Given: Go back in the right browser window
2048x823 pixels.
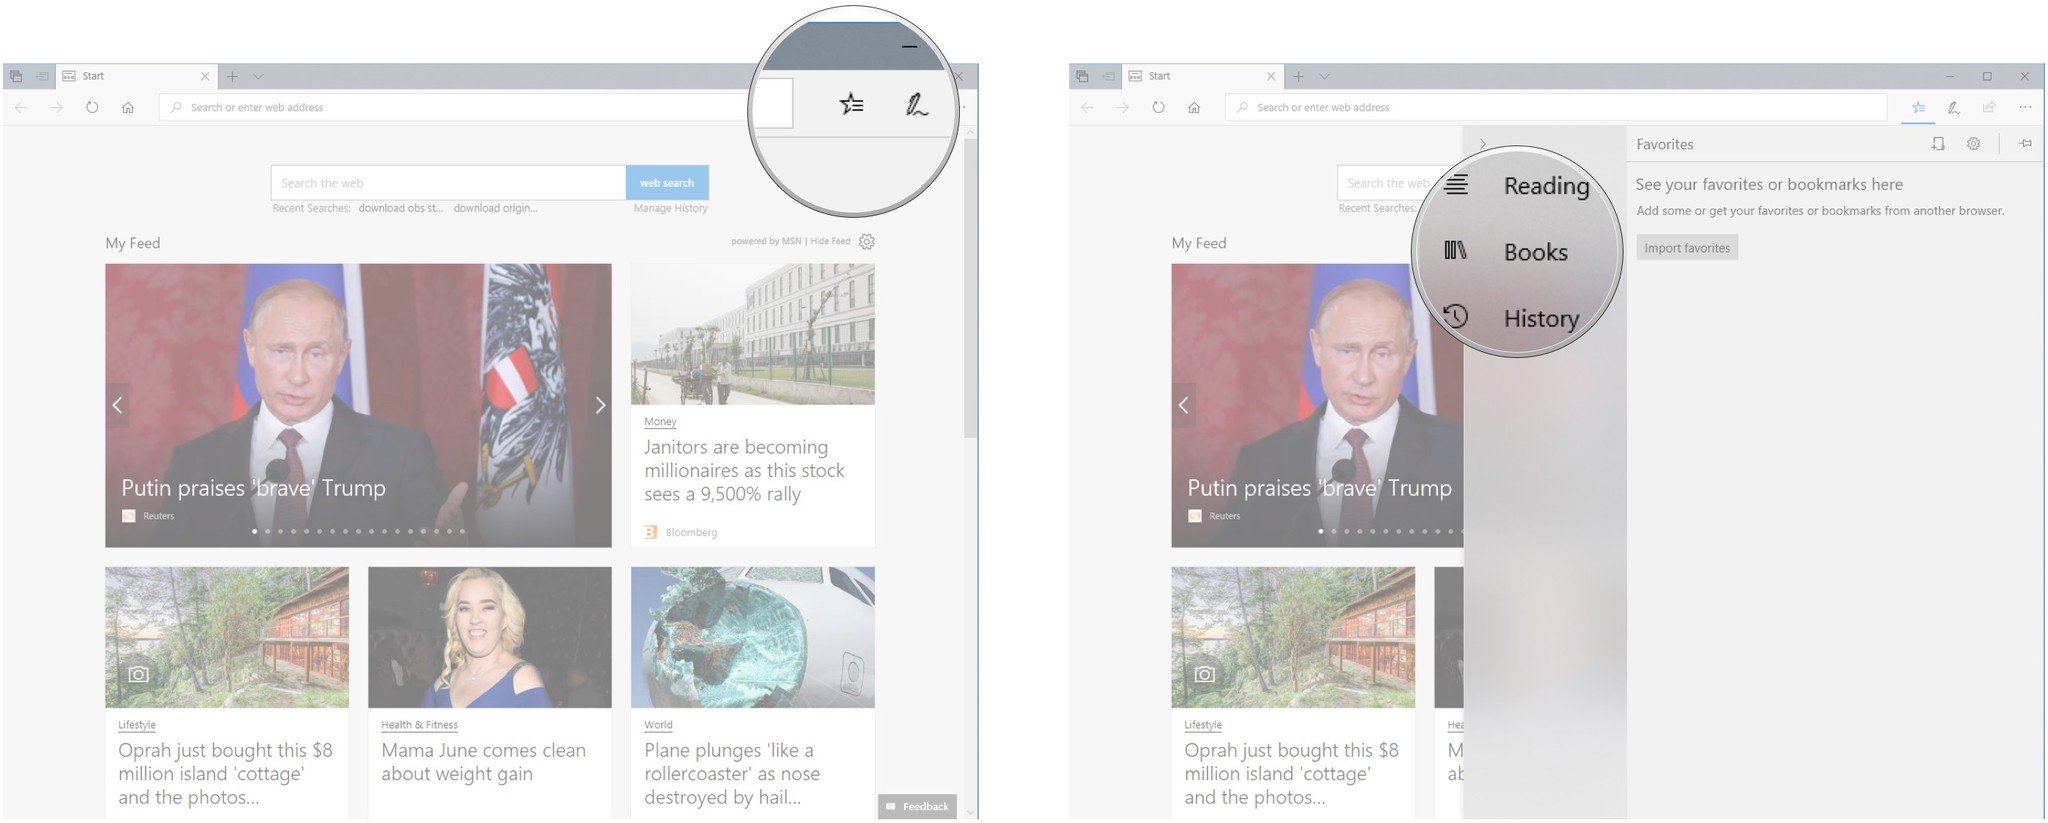Looking at the screenshot, I should [1087, 107].
